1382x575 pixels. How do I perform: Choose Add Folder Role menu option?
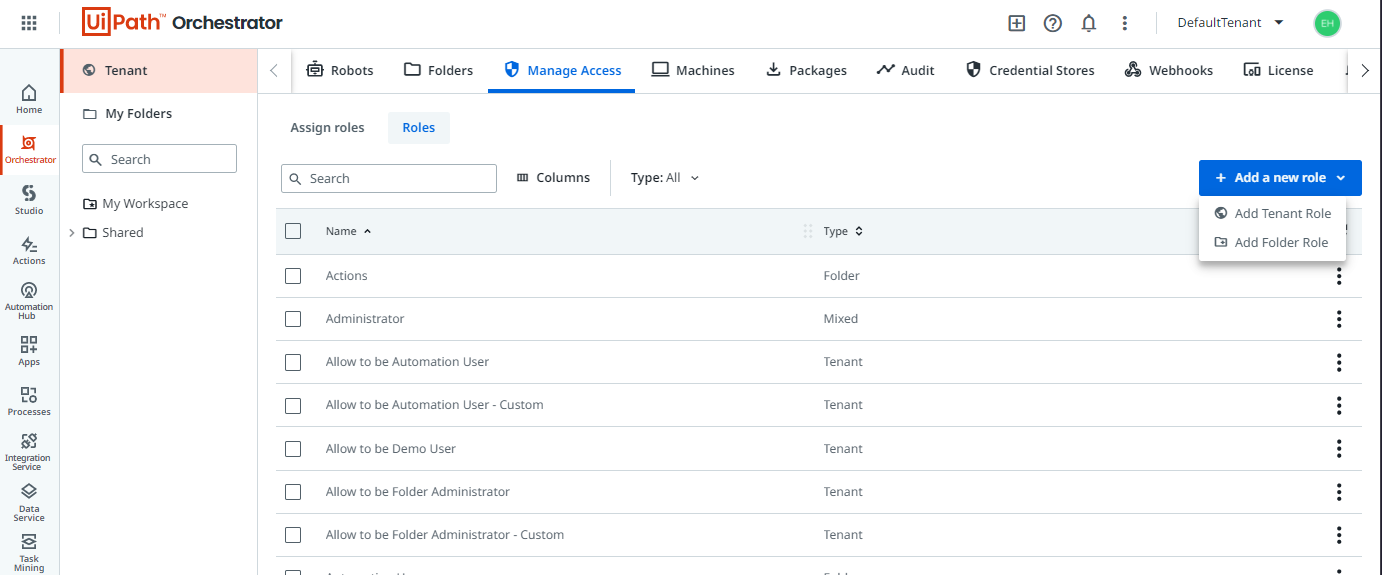1272,242
